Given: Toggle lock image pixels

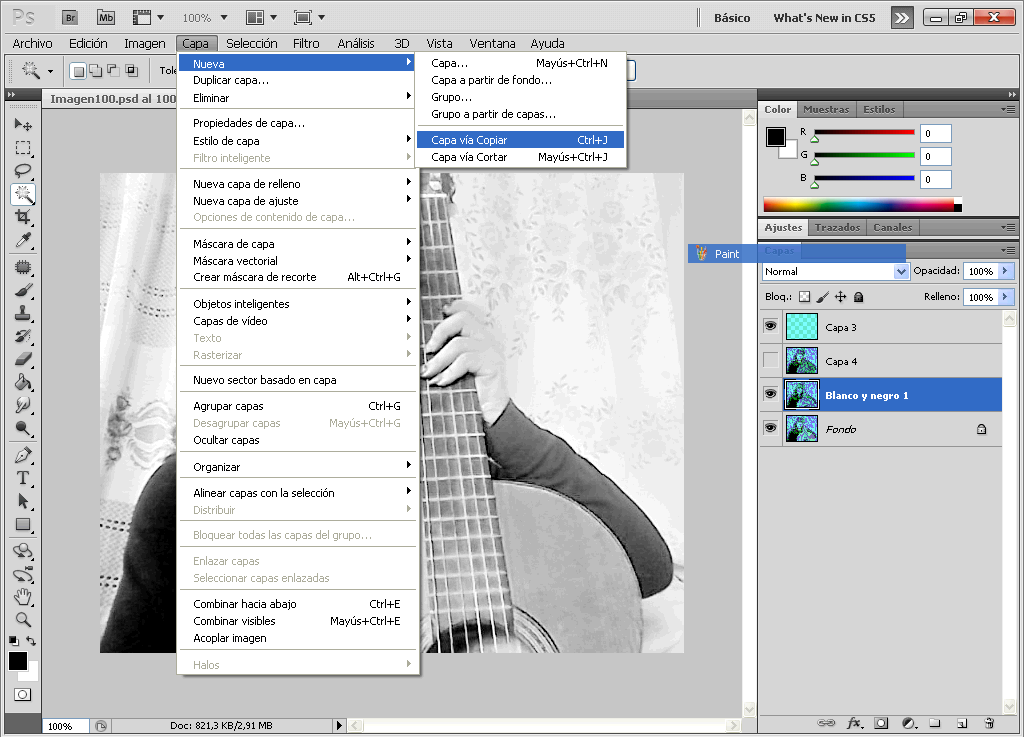Looking at the screenshot, I should (x=823, y=297).
